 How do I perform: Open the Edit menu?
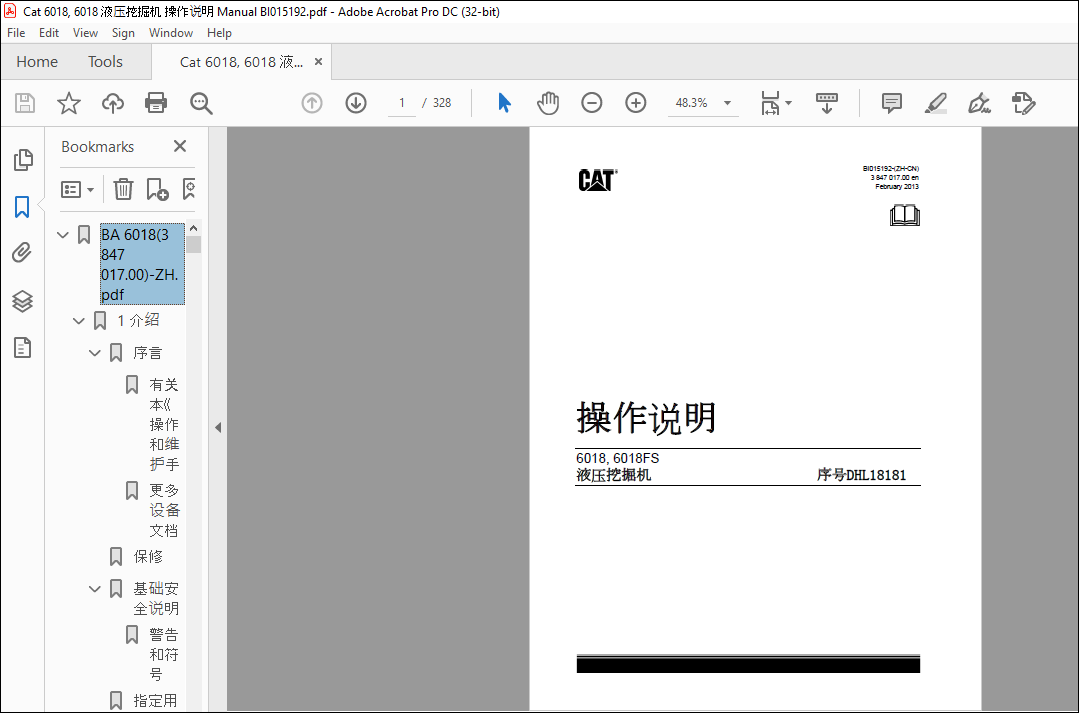[x=49, y=33]
